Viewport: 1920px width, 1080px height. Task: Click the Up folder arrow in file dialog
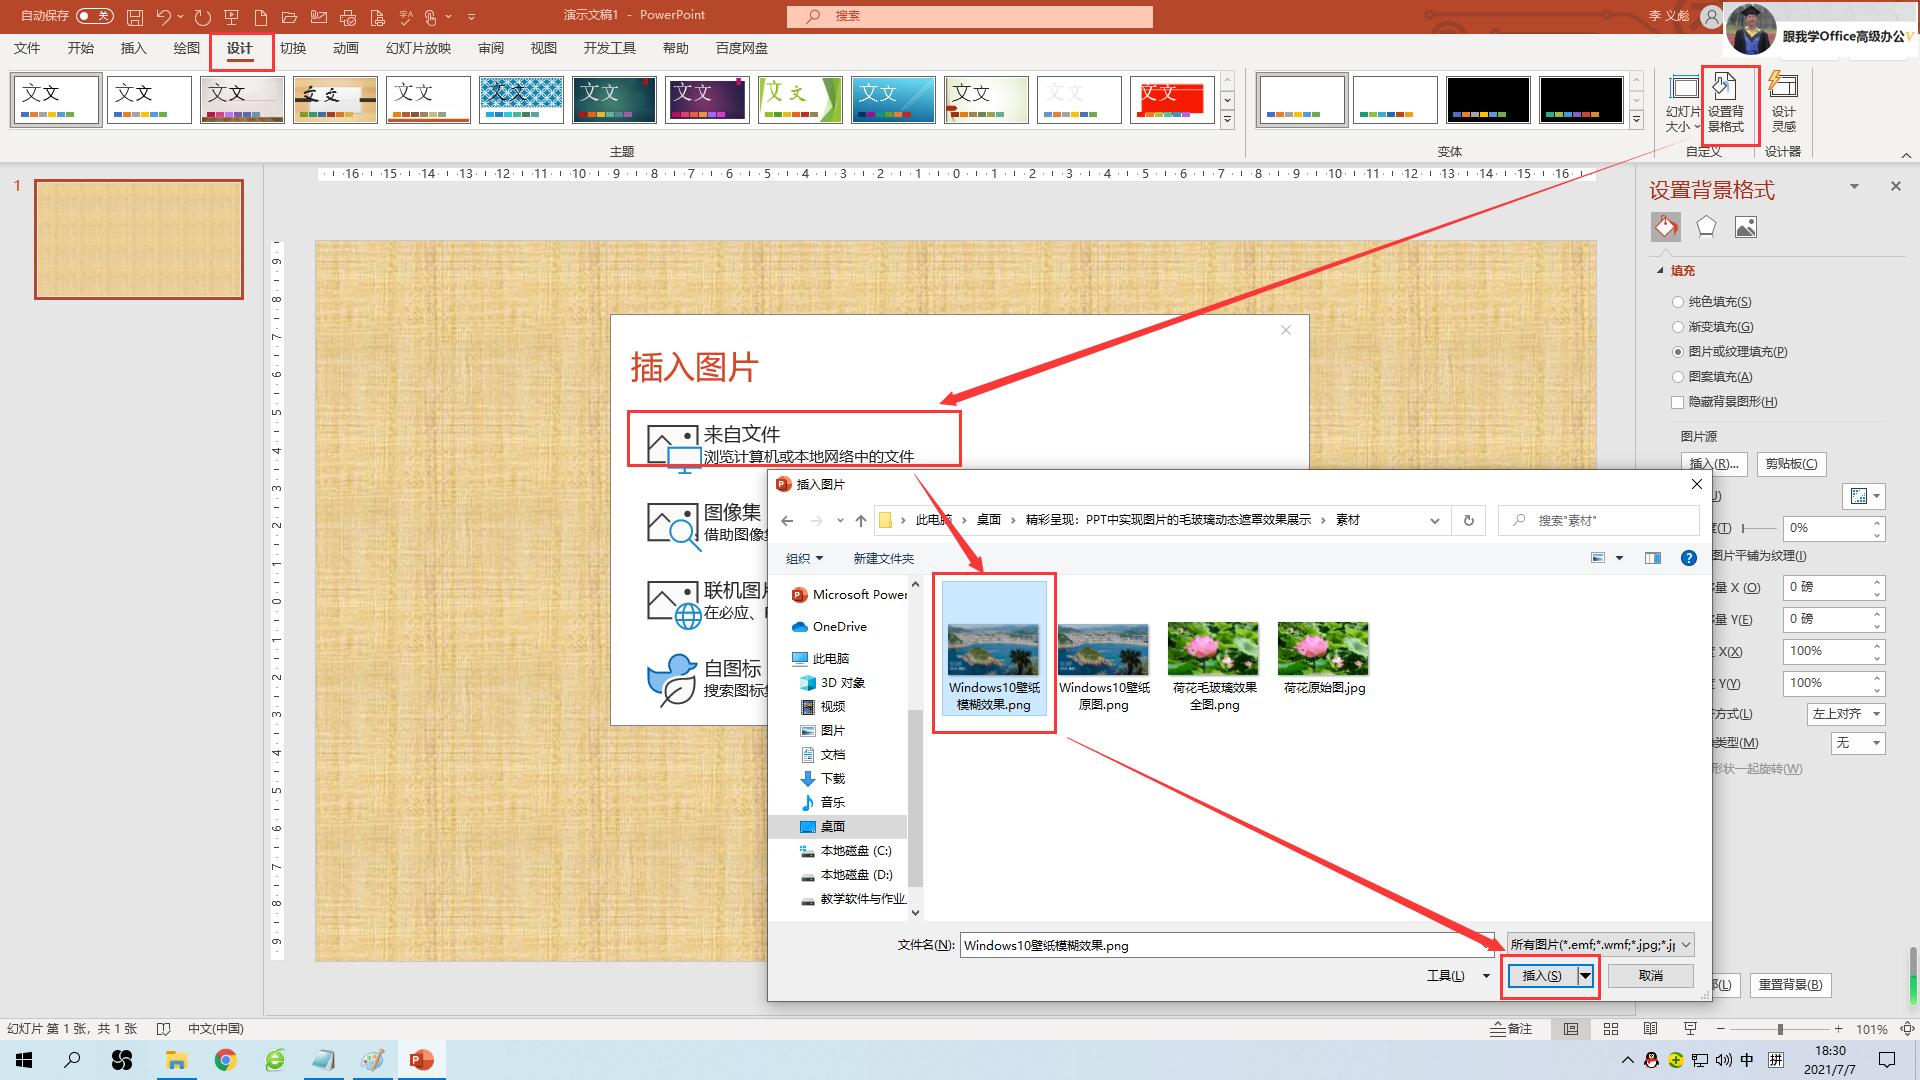[x=860, y=520]
